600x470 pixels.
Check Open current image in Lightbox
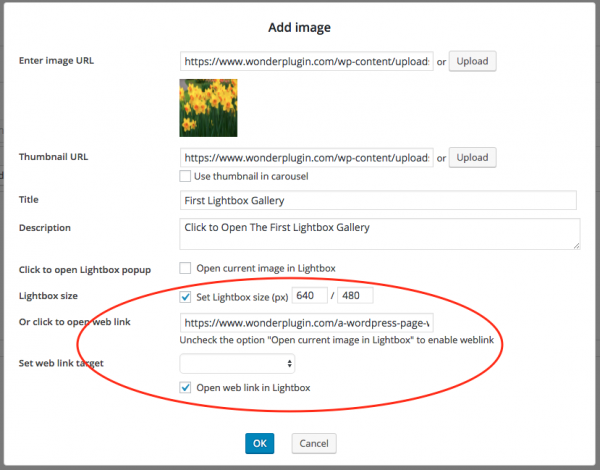185,268
